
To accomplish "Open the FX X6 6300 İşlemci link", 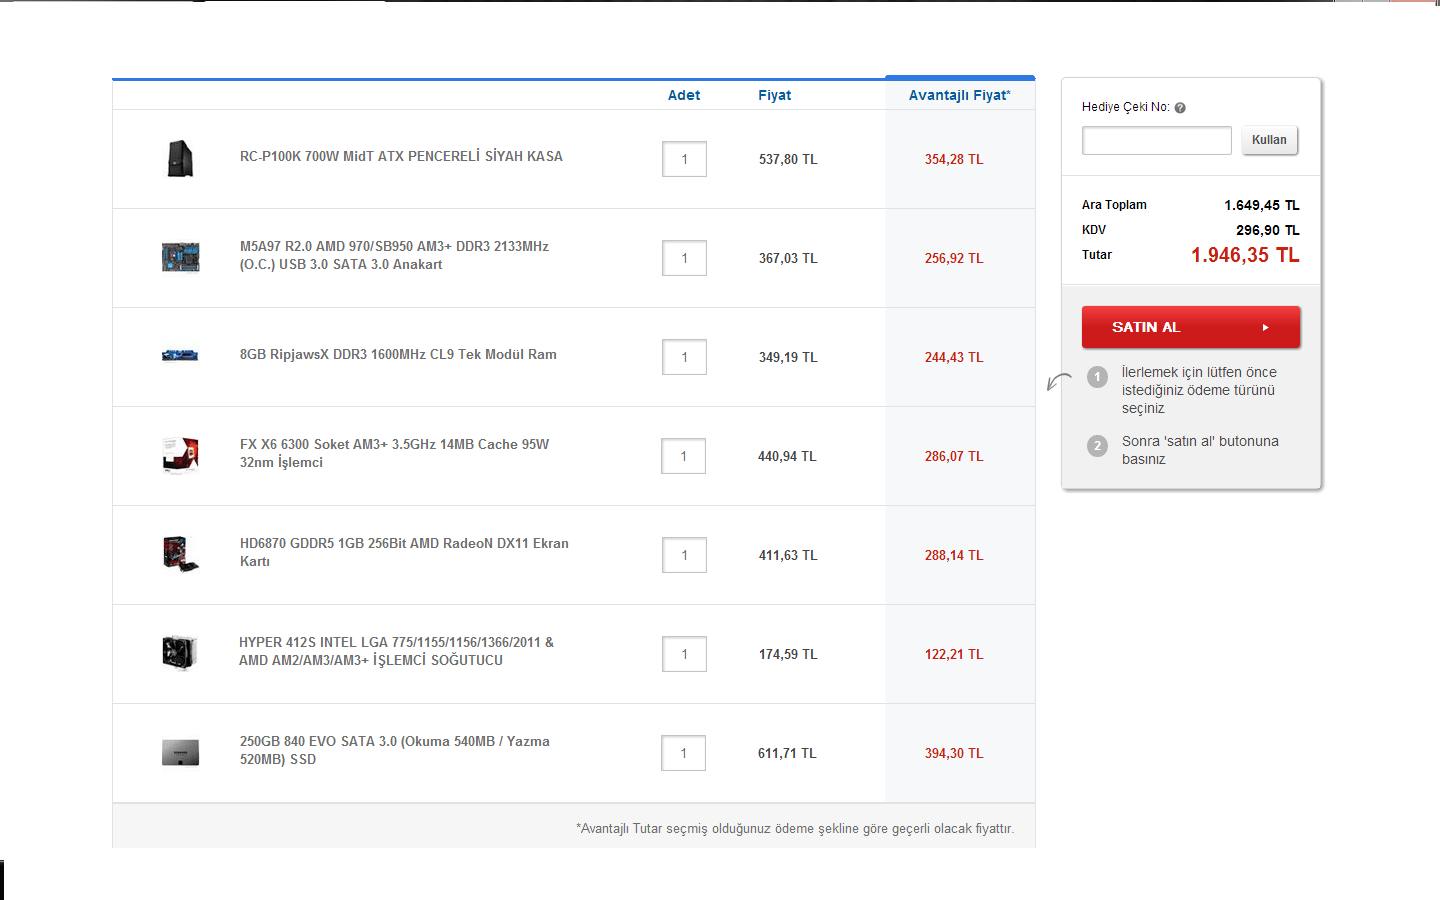I will click(394, 453).
